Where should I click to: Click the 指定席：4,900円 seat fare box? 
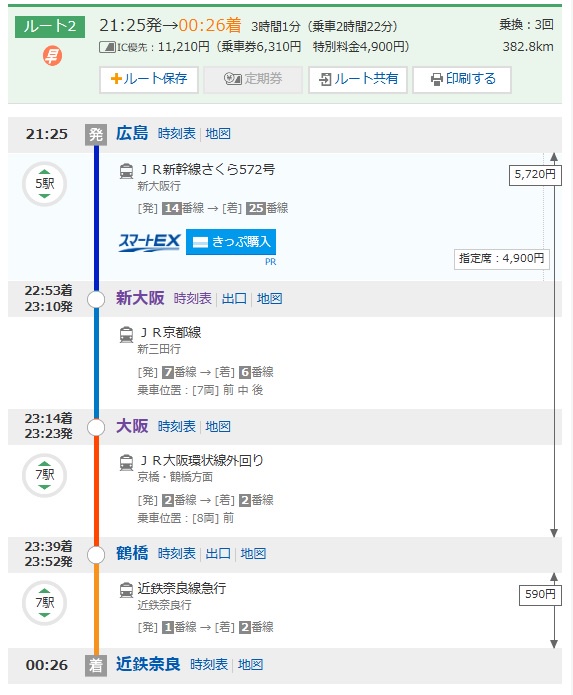pos(502,259)
